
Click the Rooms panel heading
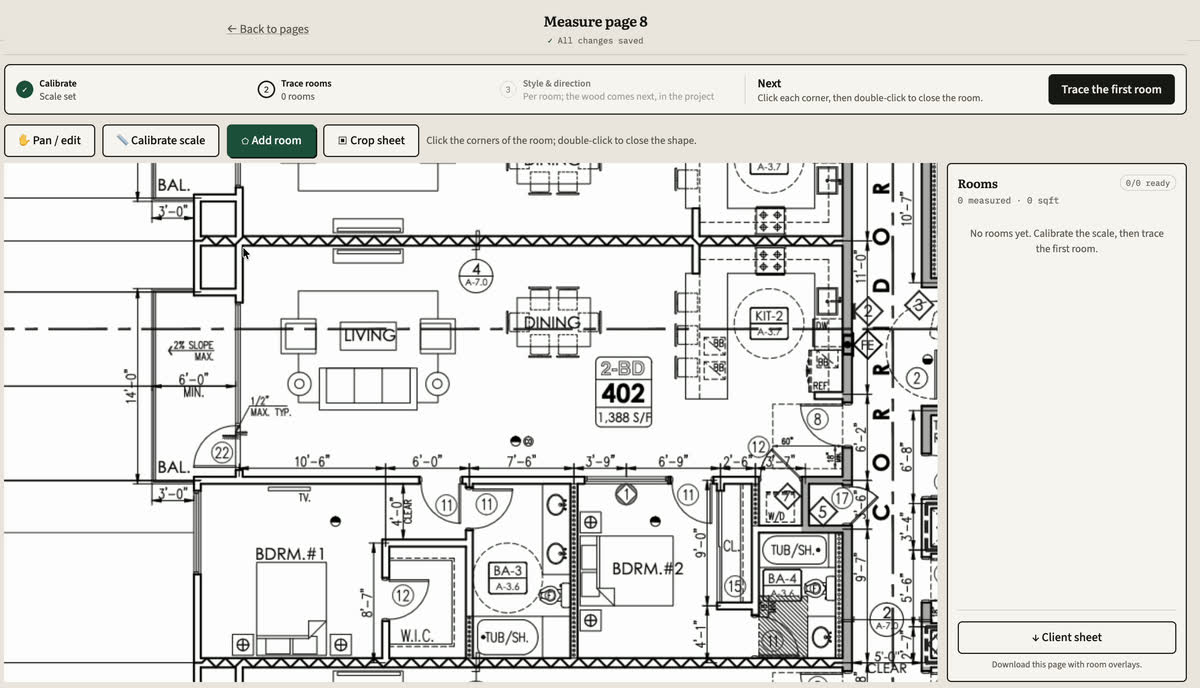coord(977,184)
